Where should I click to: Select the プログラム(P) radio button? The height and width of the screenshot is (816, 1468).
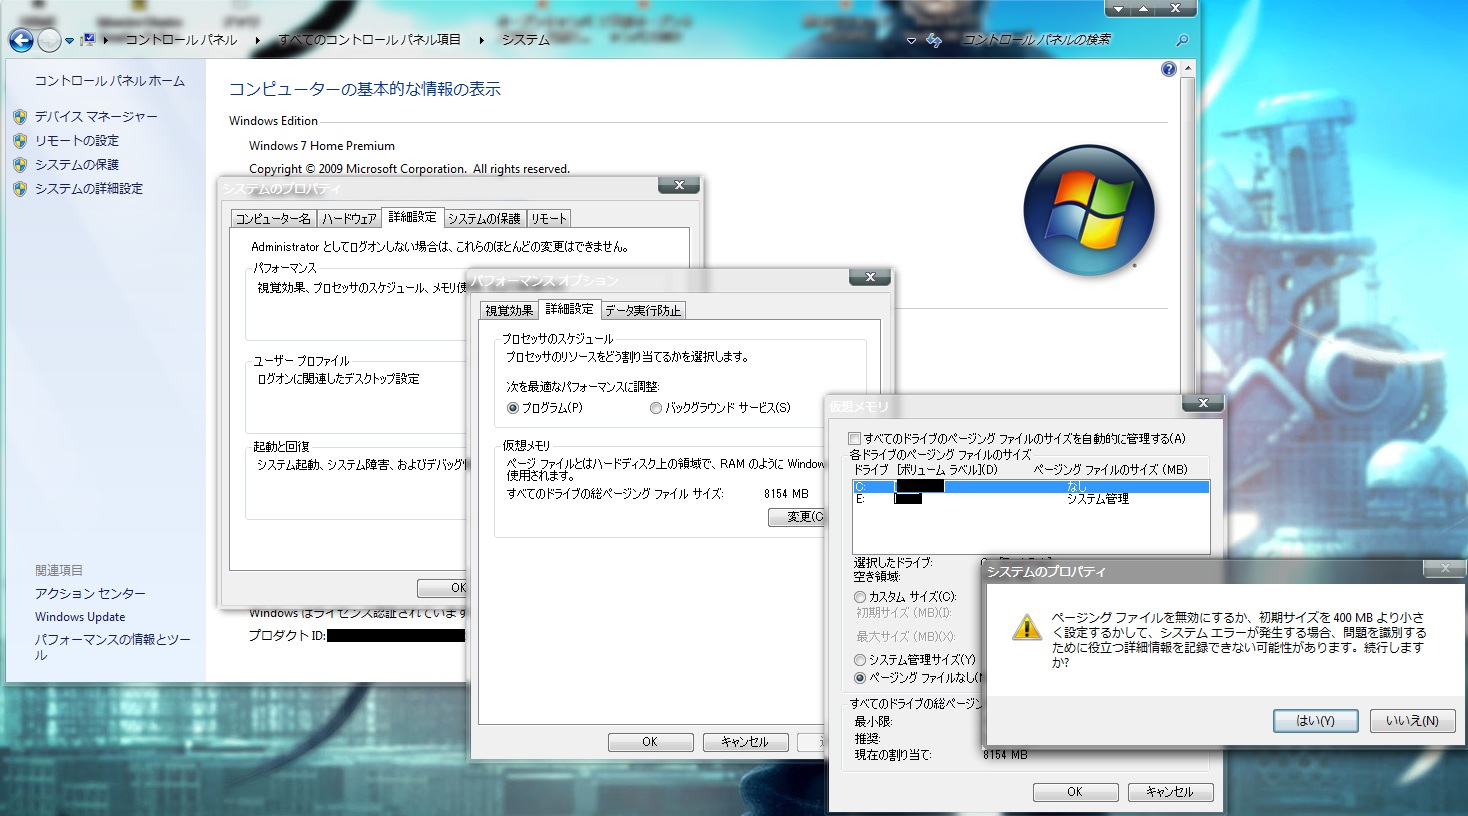(x=513, y=408)
